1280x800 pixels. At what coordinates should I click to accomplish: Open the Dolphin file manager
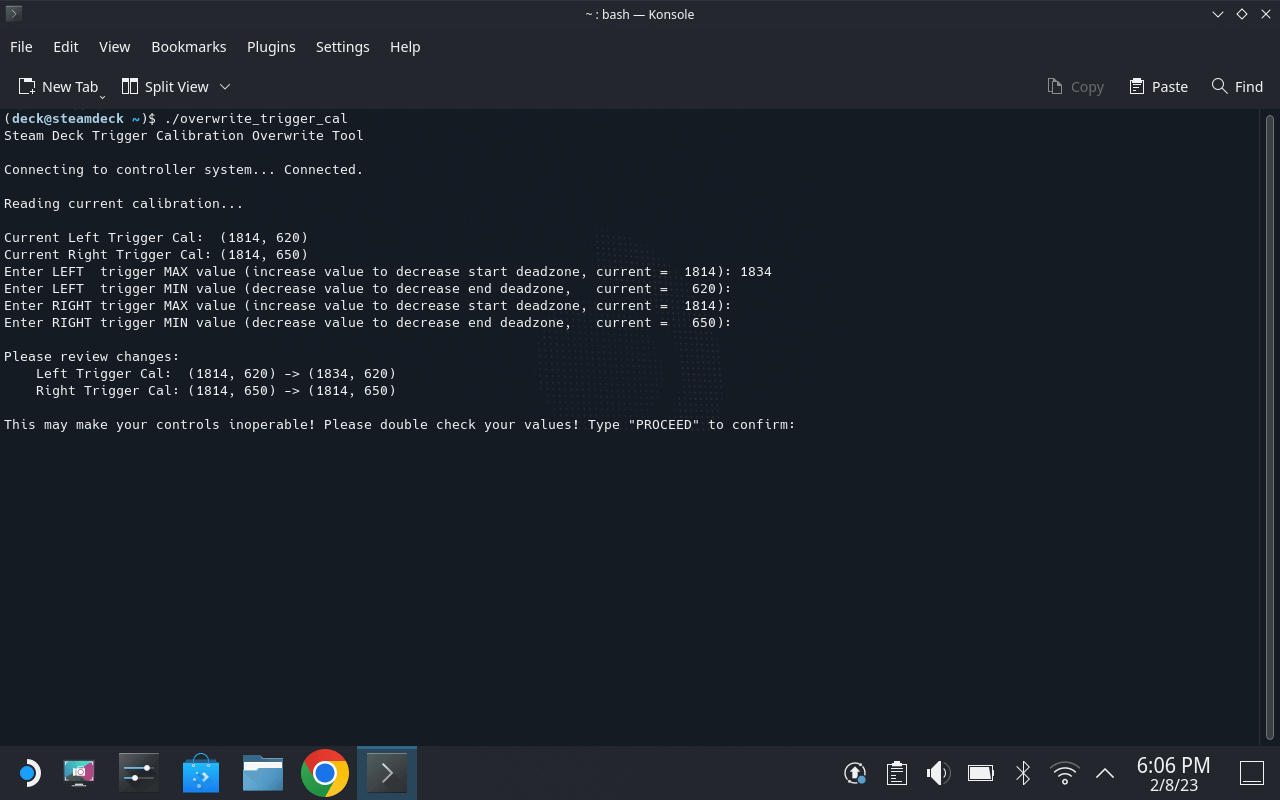pos(263,773)
